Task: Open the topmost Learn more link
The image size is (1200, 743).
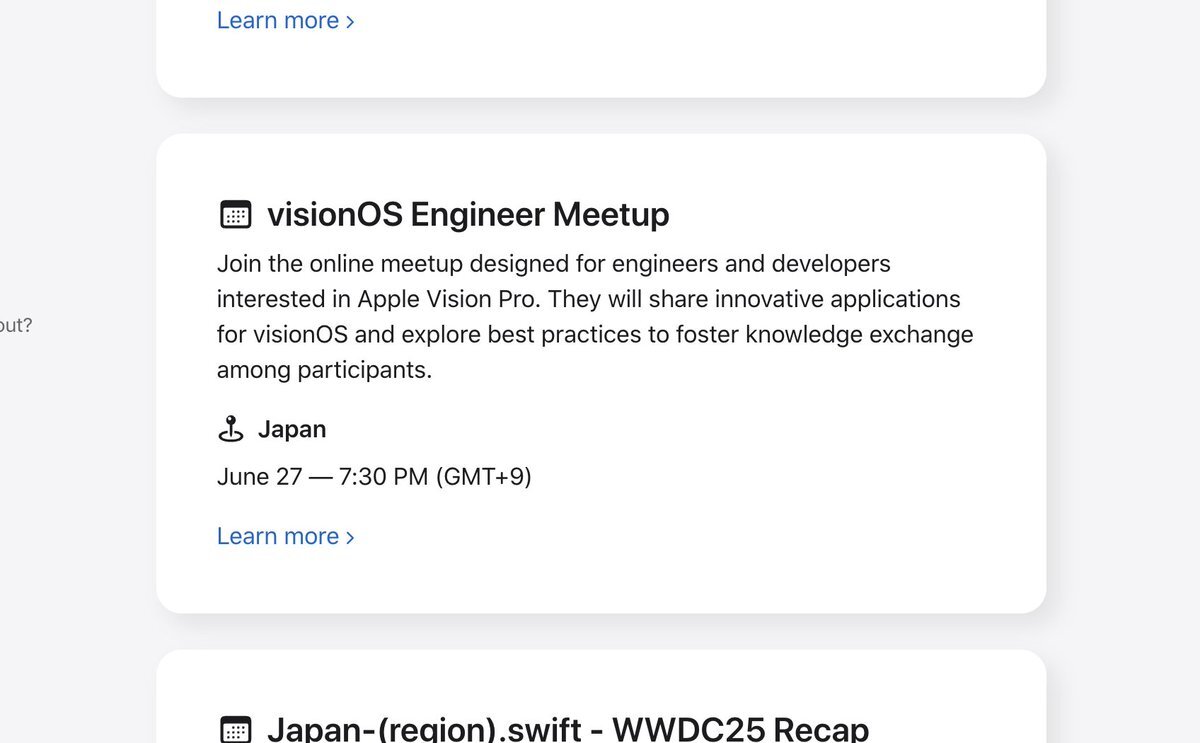Action: [285, 20]
